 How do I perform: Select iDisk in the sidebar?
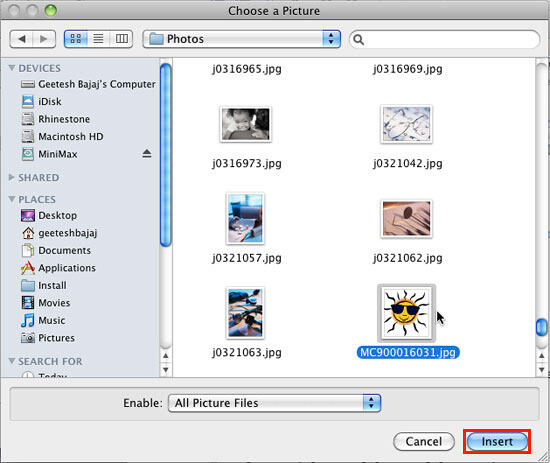(41, 101)
